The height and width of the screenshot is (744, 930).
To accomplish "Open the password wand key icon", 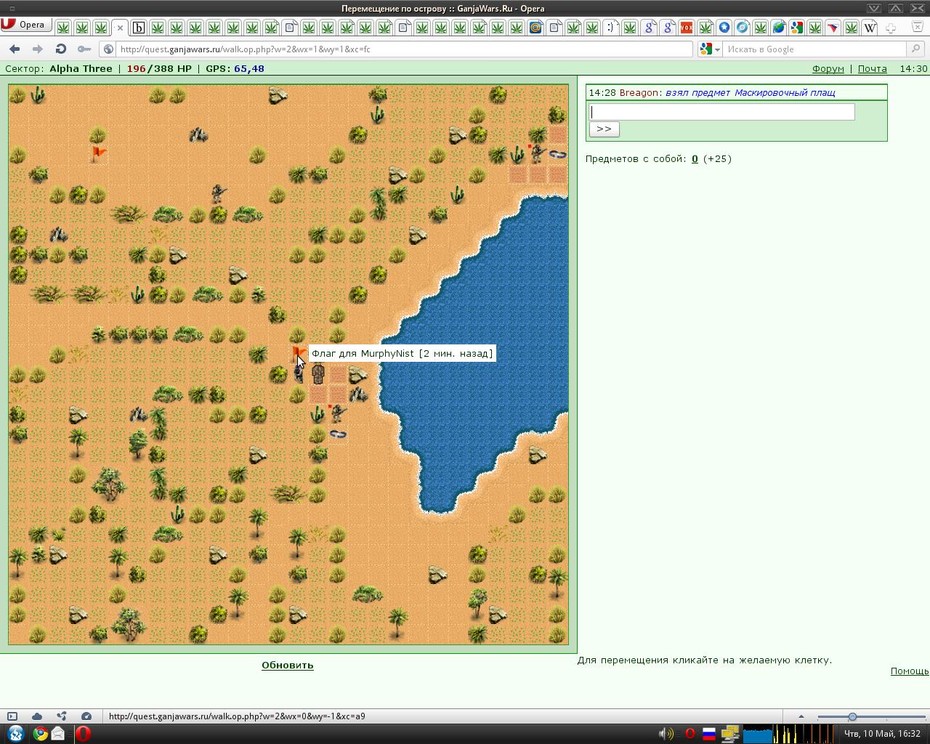I will [x=84, y=49].
